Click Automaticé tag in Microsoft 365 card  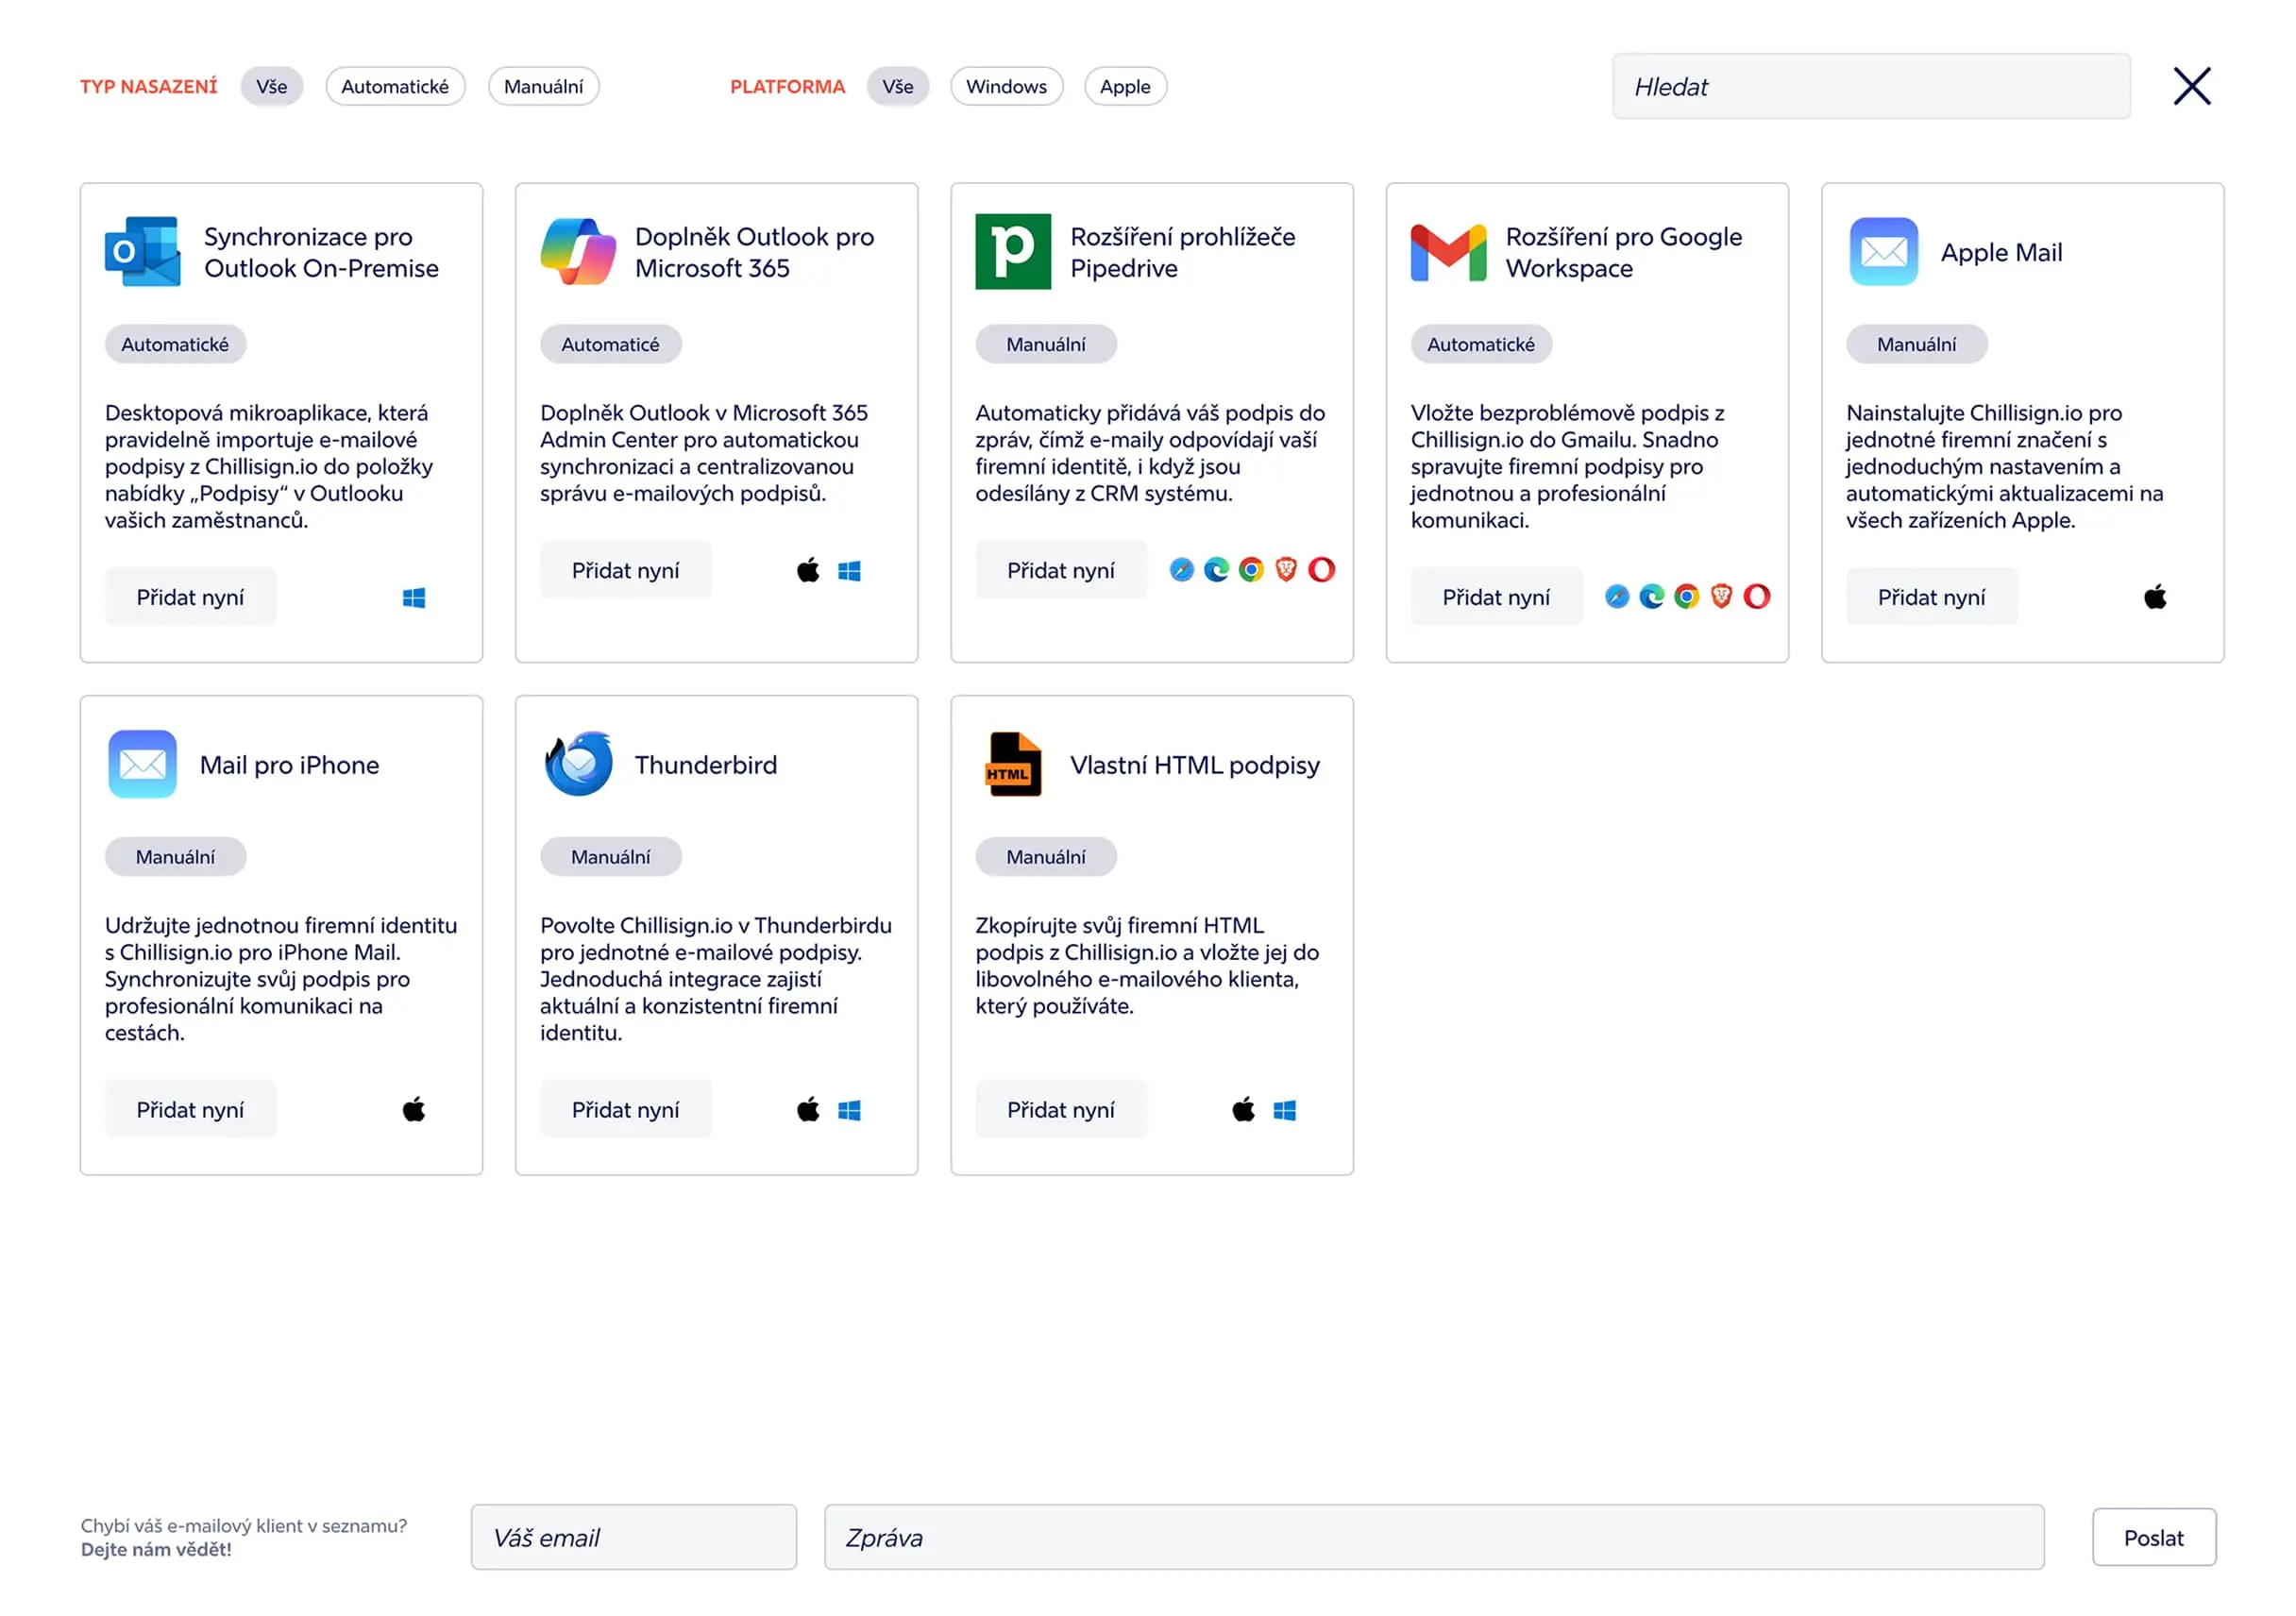tap(611, 344)
